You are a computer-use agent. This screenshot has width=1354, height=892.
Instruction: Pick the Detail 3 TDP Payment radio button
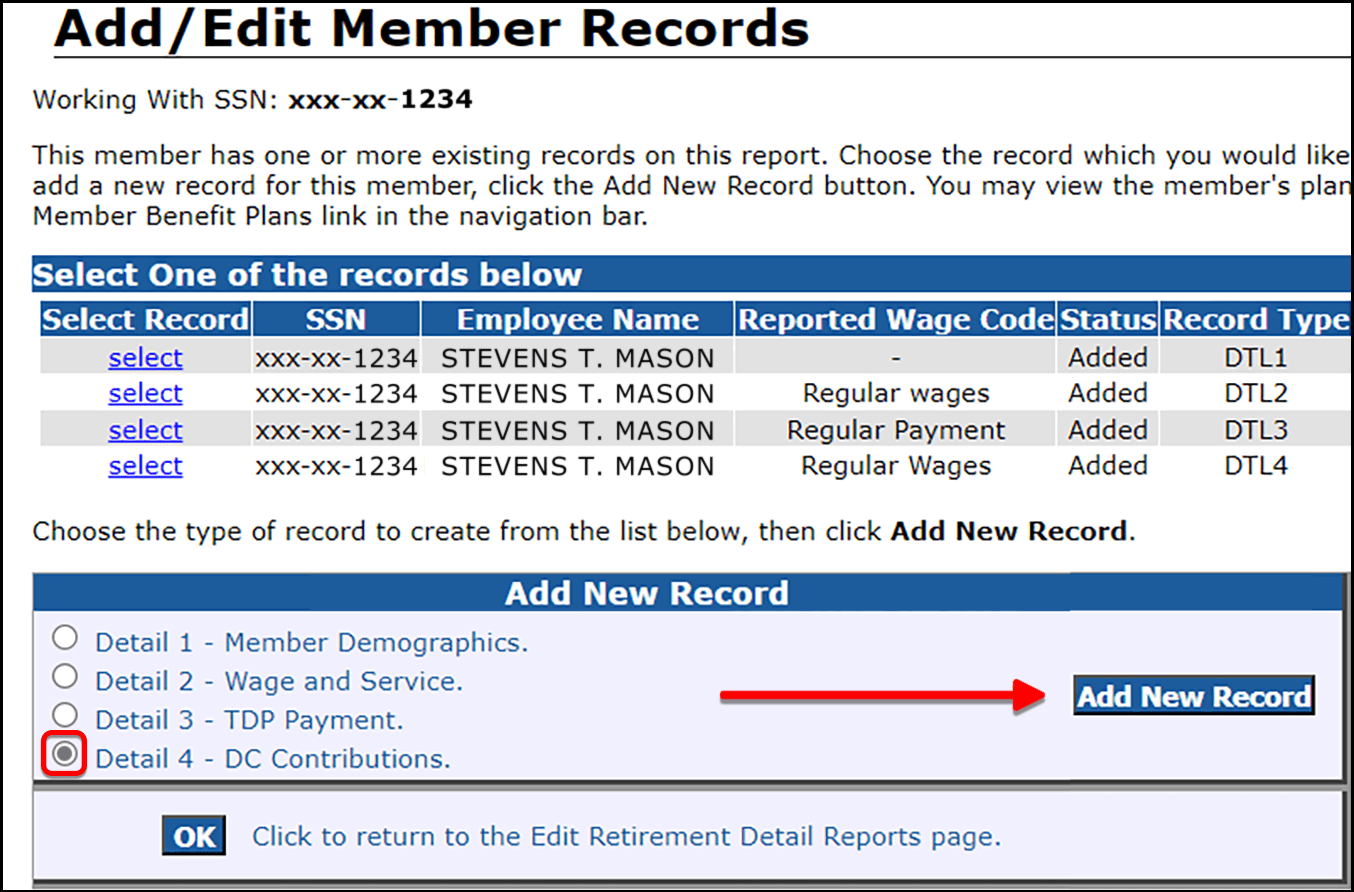coord(64,714)
